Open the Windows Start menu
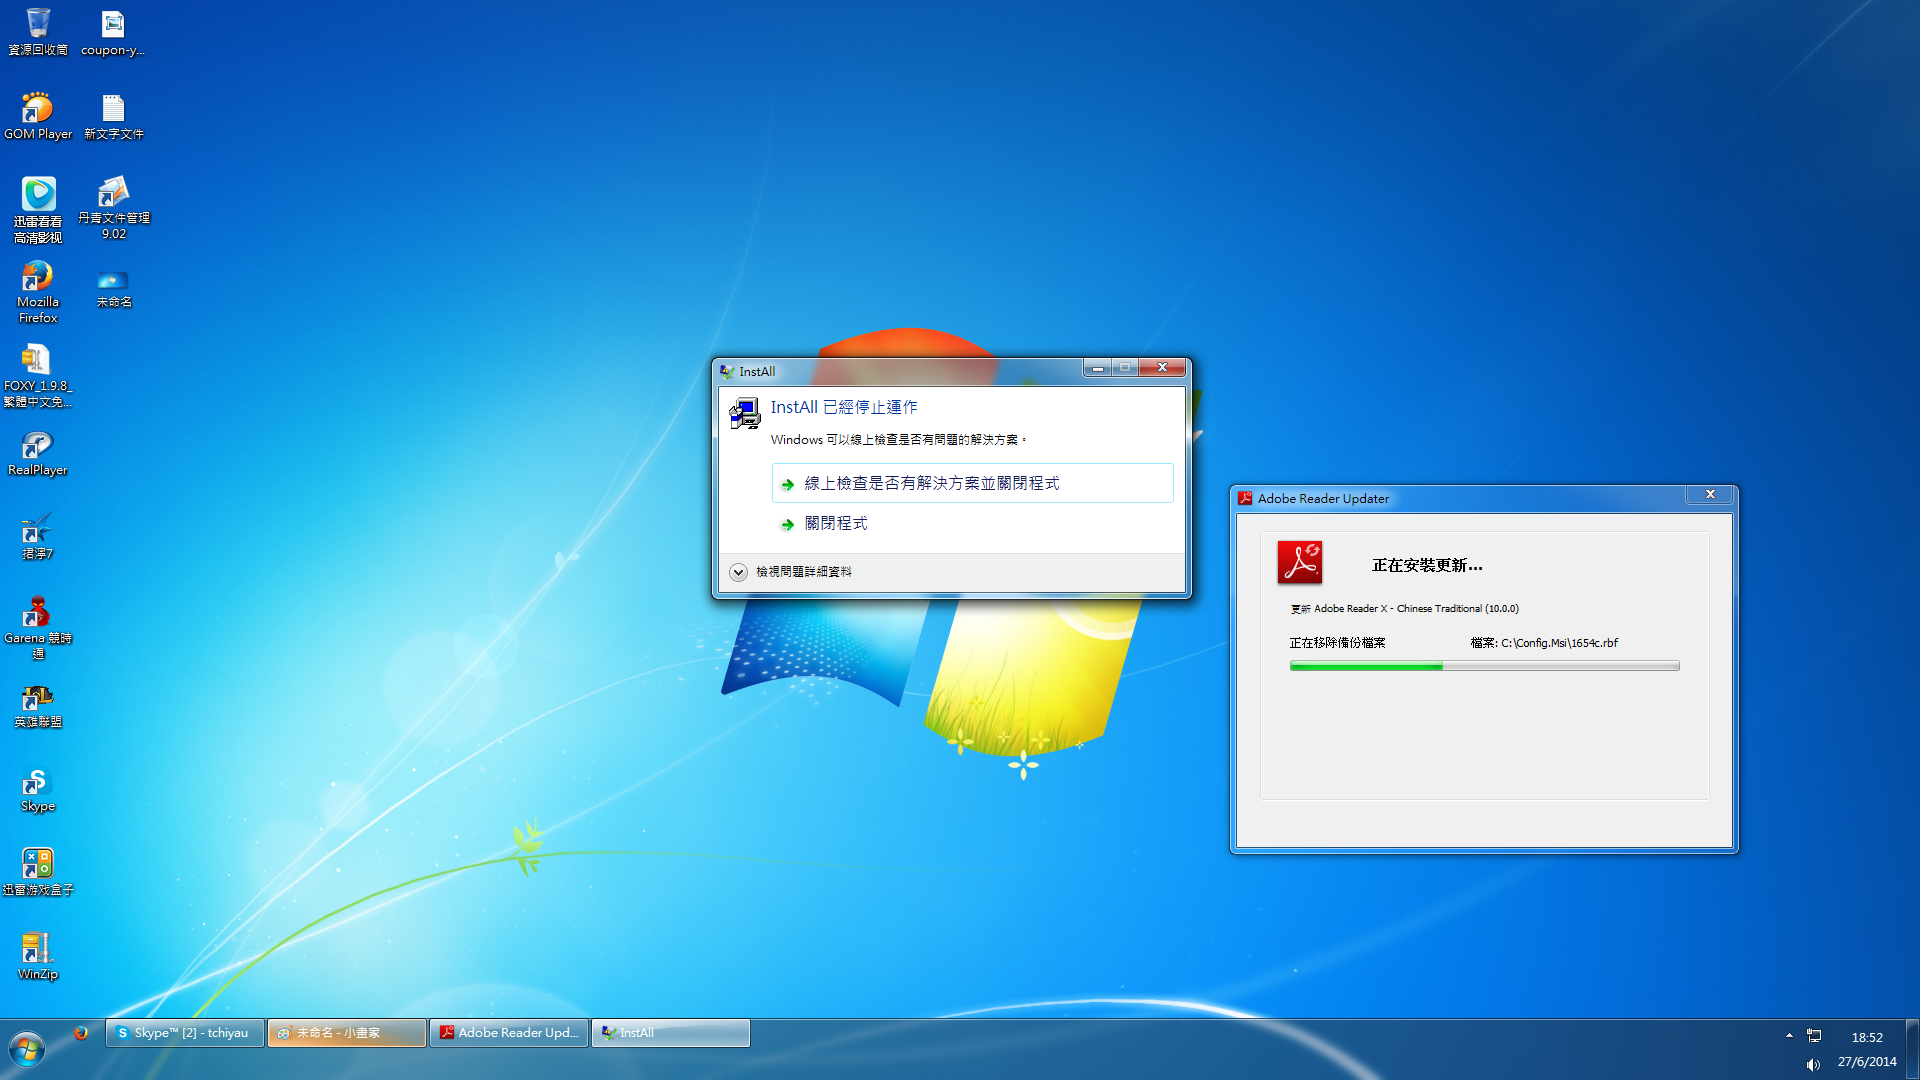Screen dimensions: 1920x1080 pyautogui.click(x=27, y=1049)
